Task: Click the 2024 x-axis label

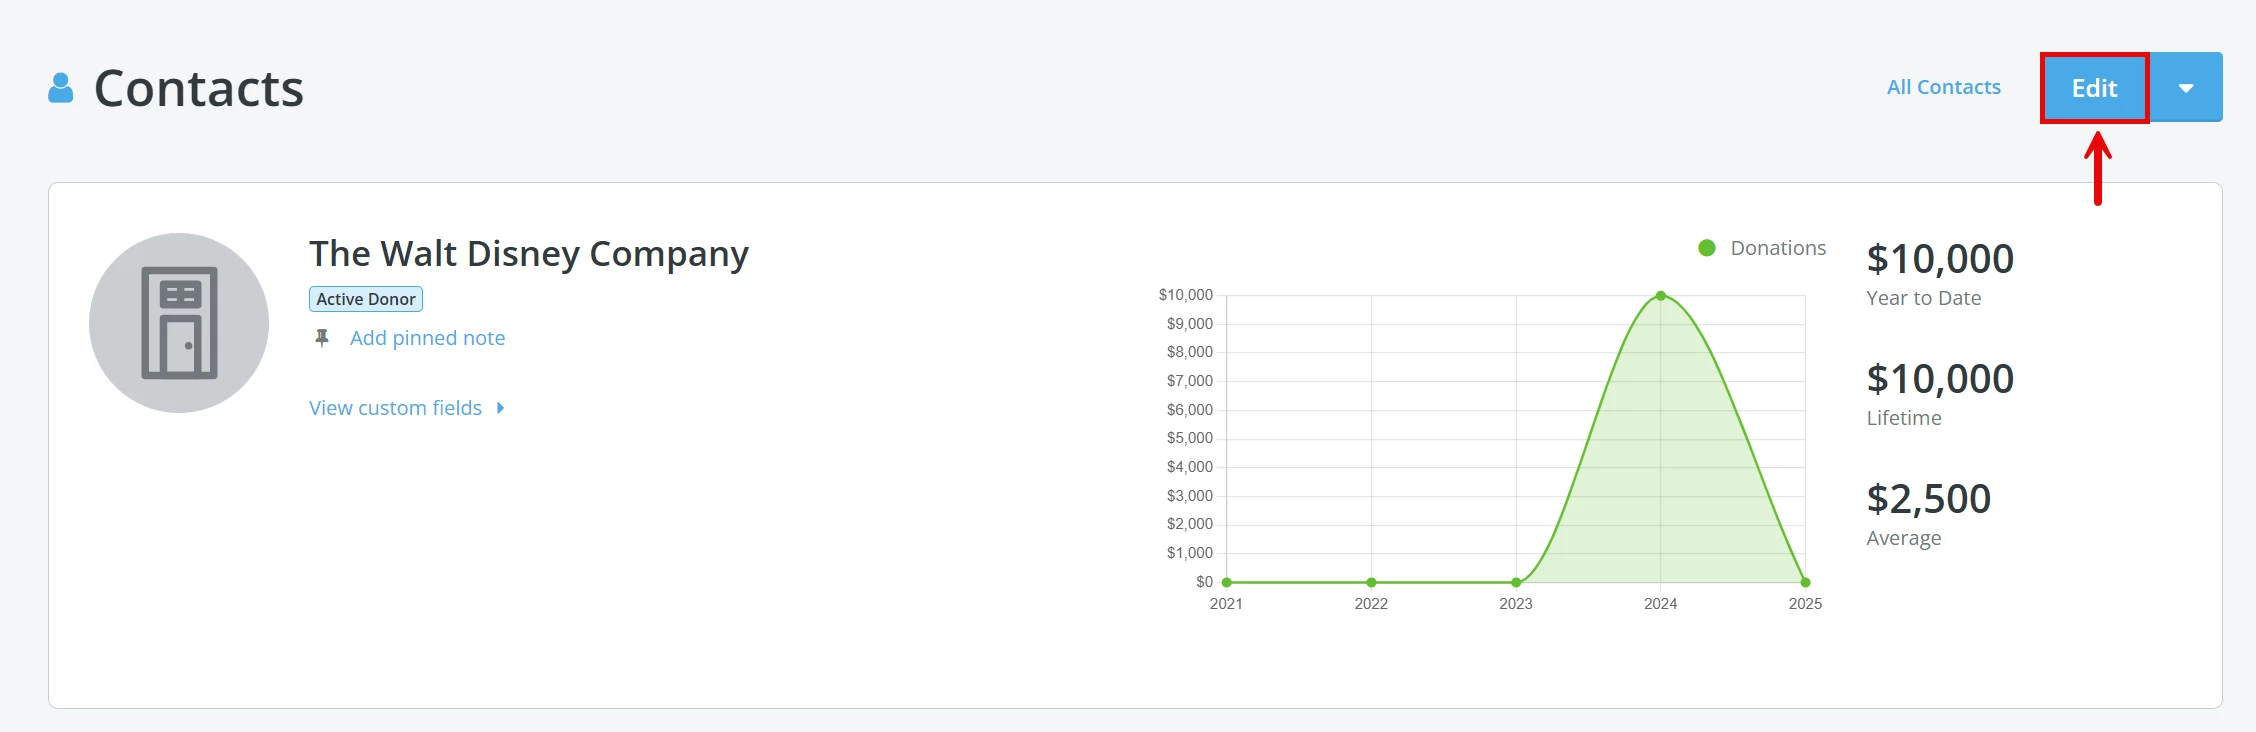Action: pyautogui.click(x=1661, y=604)
